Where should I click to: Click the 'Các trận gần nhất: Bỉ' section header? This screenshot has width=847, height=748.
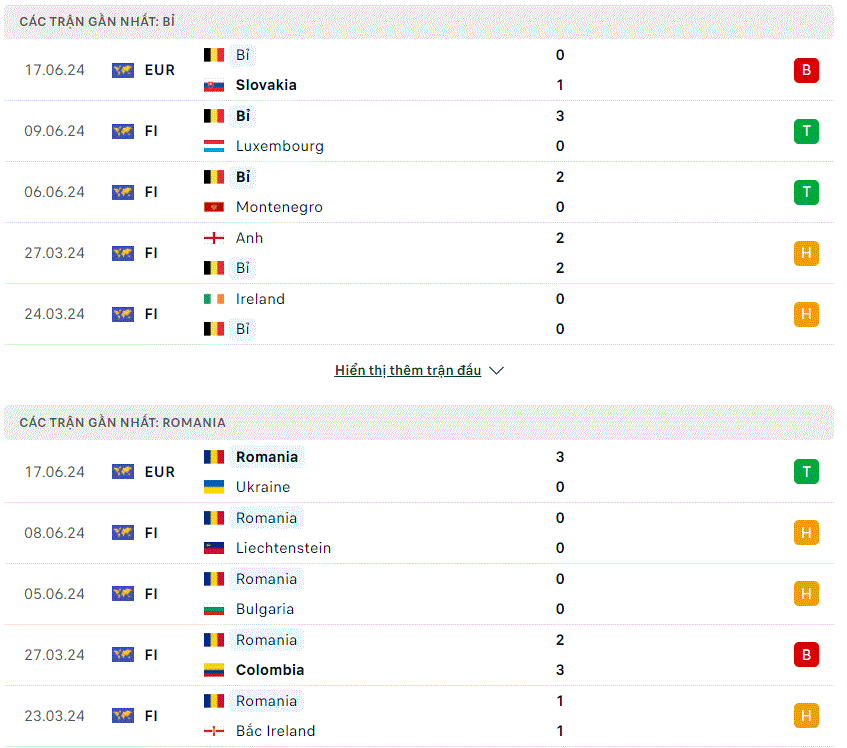tap(419, 22)
